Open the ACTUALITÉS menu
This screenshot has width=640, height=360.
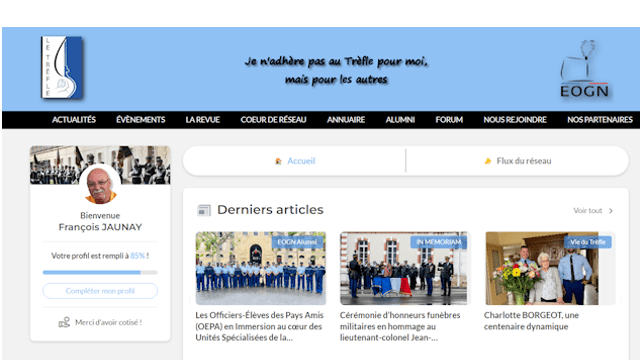pyautogui.click(x=74, y=120)
